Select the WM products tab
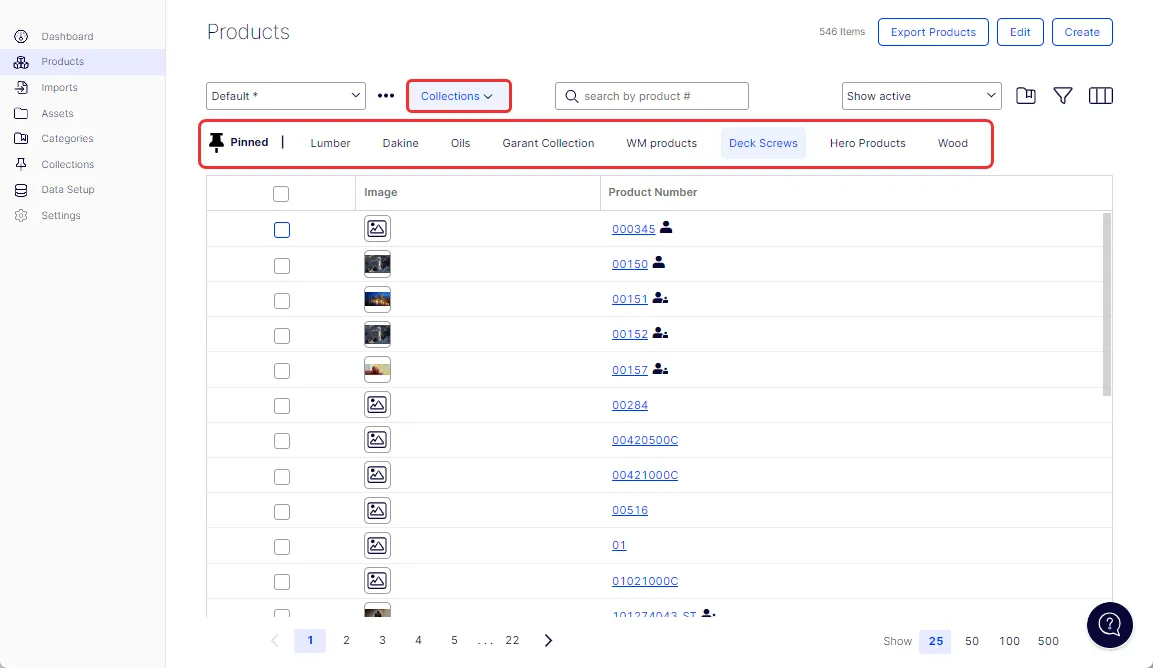 (662, 143)
